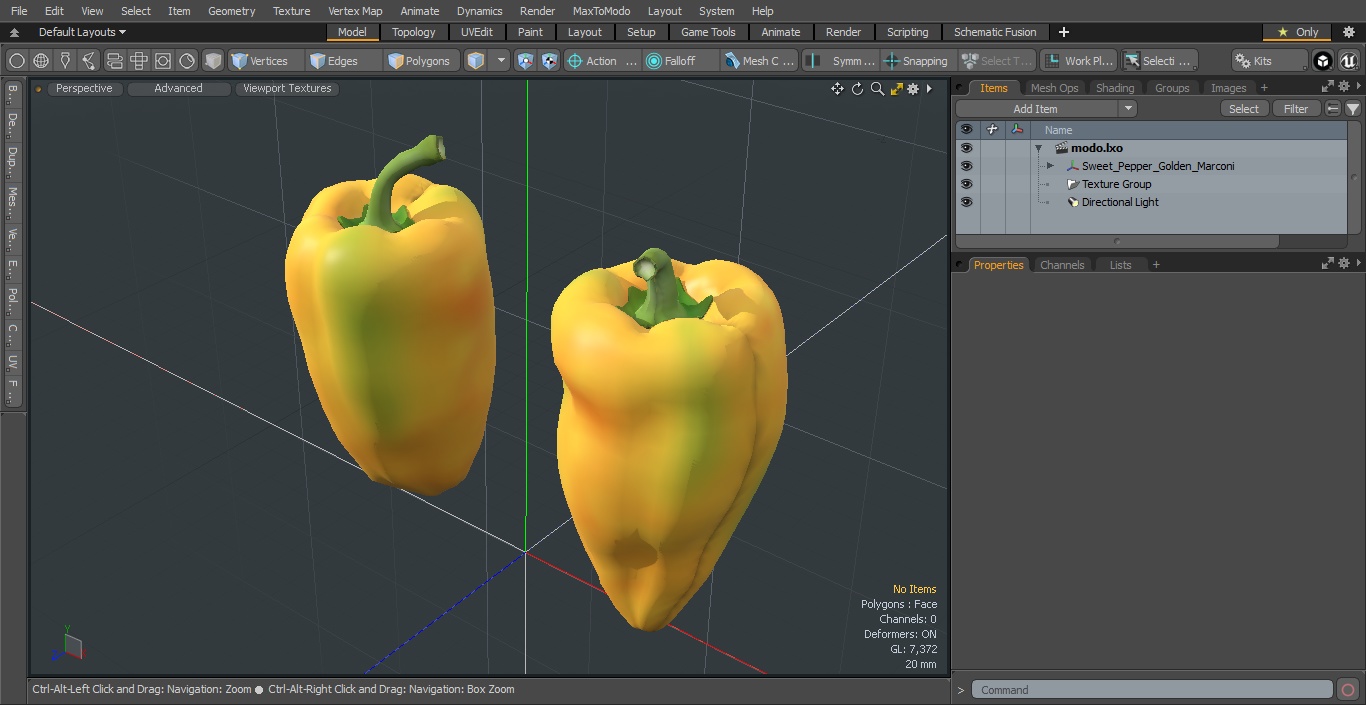
Task: Open the Add Item dropdown
Action: tap(1046, 109)
